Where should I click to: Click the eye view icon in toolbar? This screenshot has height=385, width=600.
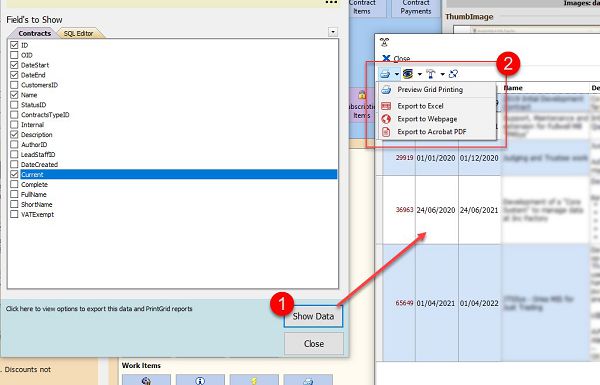(x=408, y=74)
